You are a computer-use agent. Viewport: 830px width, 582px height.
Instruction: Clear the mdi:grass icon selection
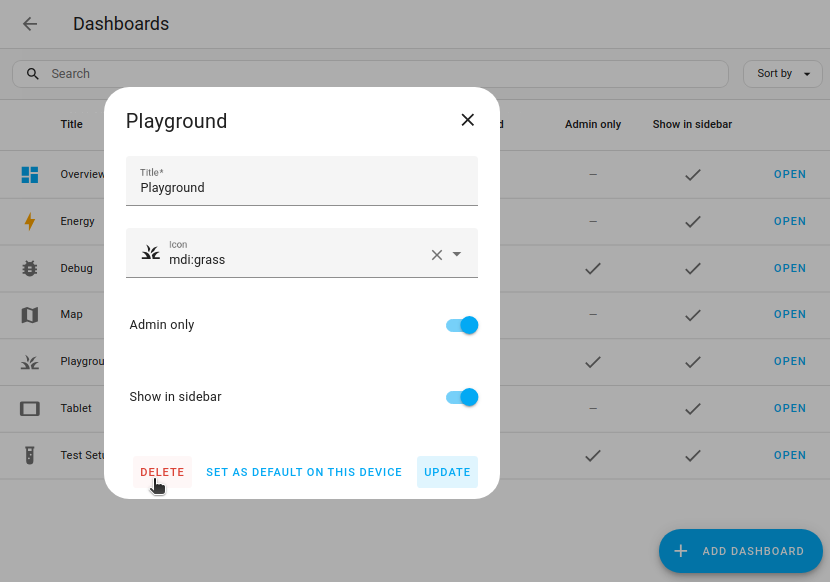point(436,255)
